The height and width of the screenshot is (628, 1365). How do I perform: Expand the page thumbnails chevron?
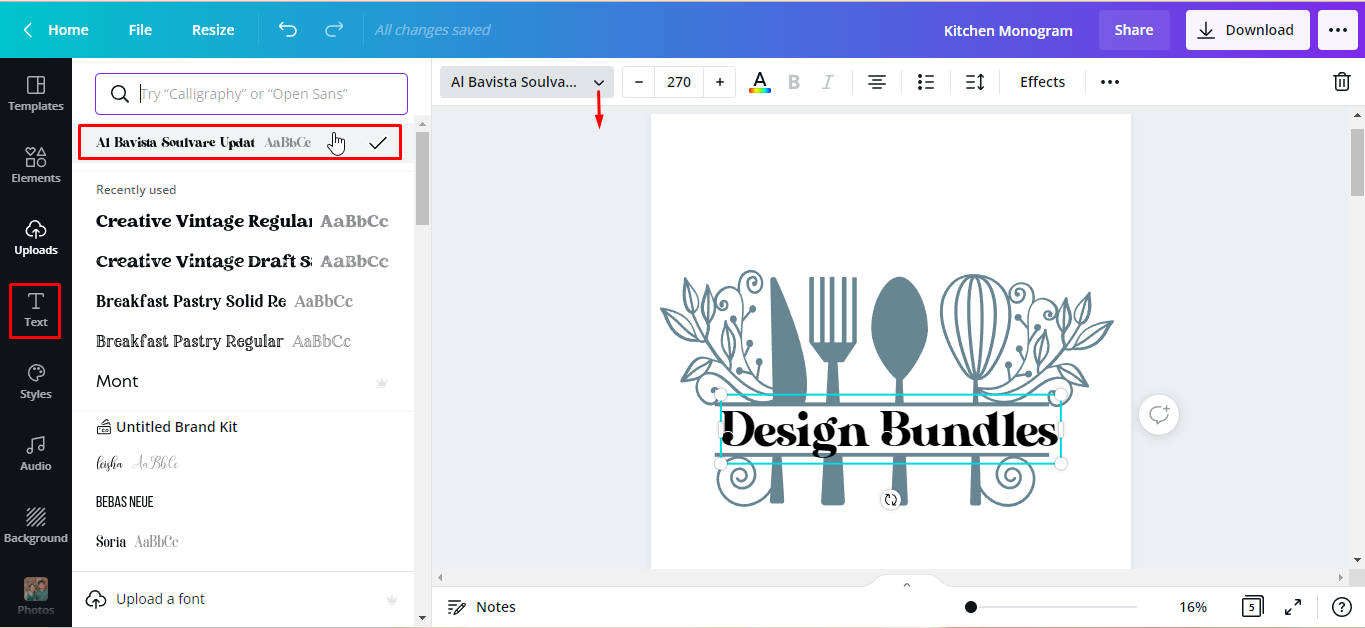pyautogui.click(x=907, y=584)
